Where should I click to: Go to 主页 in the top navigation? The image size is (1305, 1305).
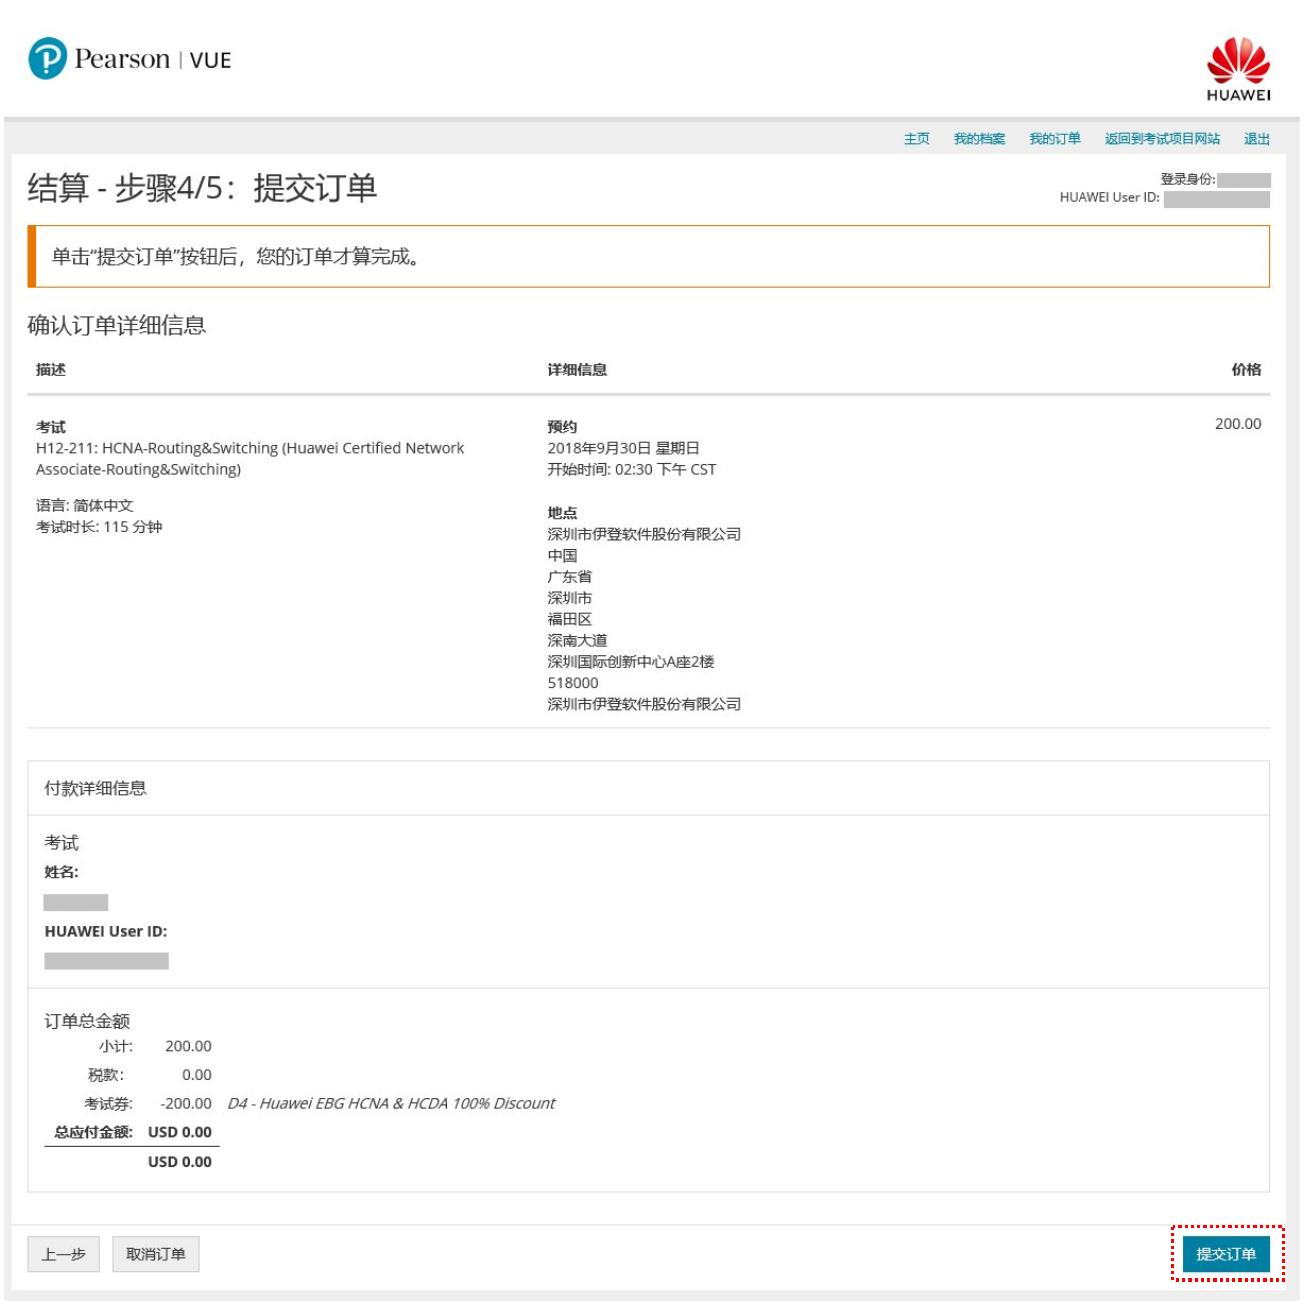916,139
